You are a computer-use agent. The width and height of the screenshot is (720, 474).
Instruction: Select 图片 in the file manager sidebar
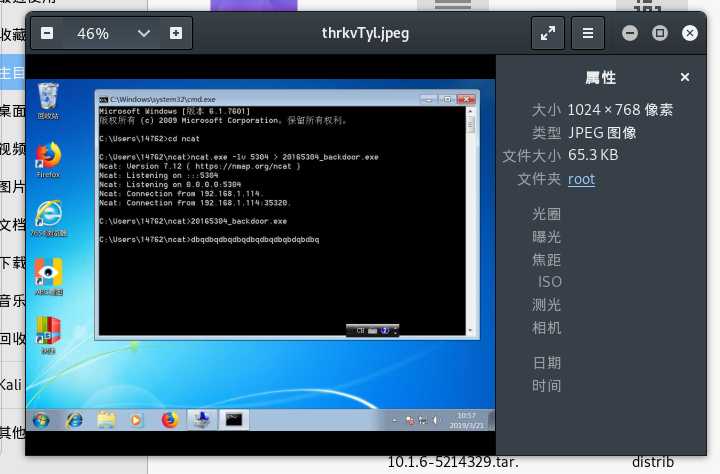[12, 187]
